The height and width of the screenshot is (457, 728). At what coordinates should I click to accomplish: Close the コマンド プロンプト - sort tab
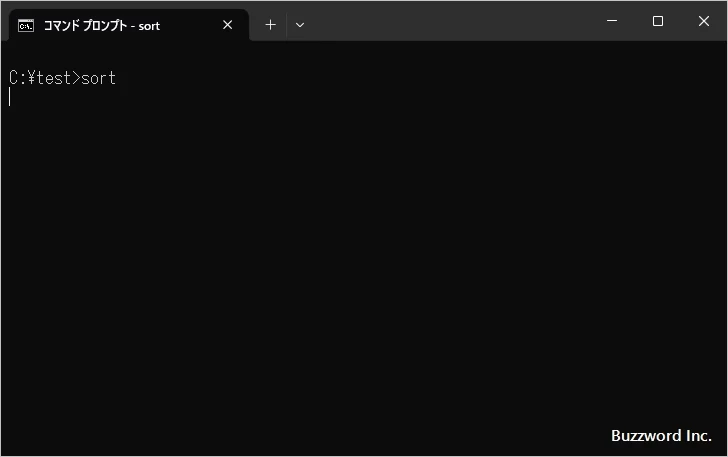(227, 25)
